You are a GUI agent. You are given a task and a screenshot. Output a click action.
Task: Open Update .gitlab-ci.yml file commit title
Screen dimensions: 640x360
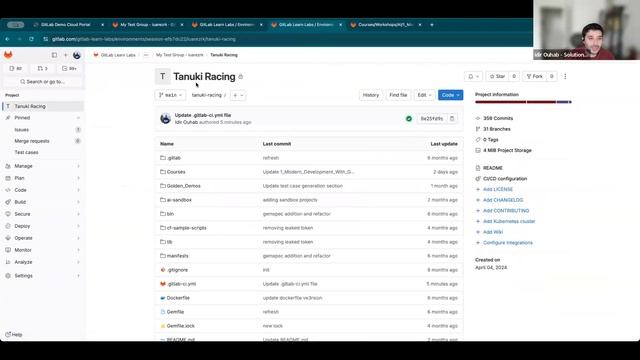tap(203, 115)
